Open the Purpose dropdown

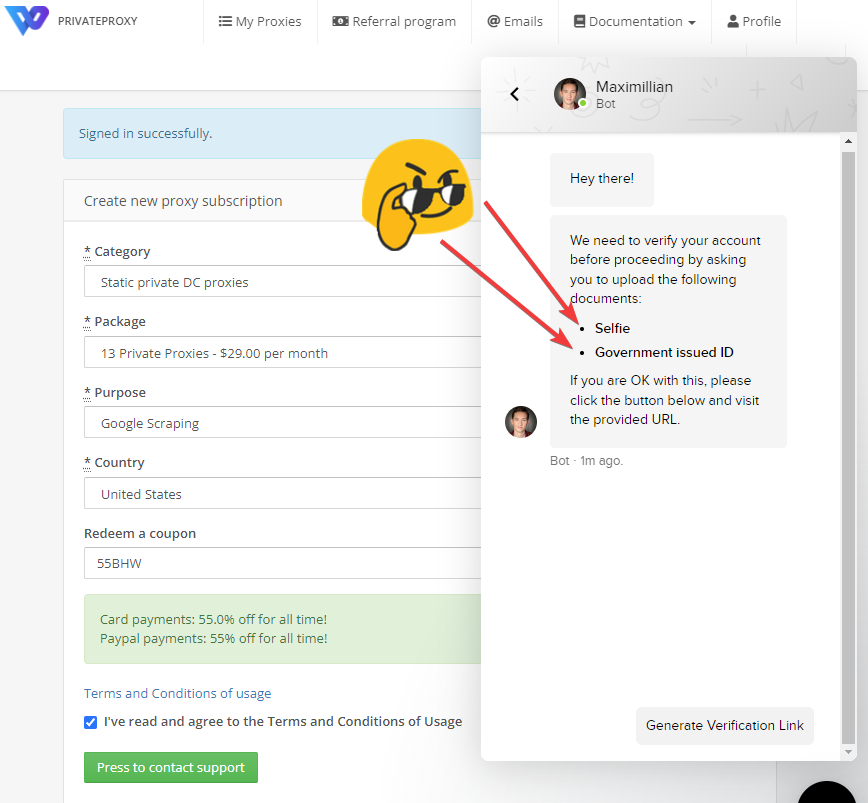point(282,423)
